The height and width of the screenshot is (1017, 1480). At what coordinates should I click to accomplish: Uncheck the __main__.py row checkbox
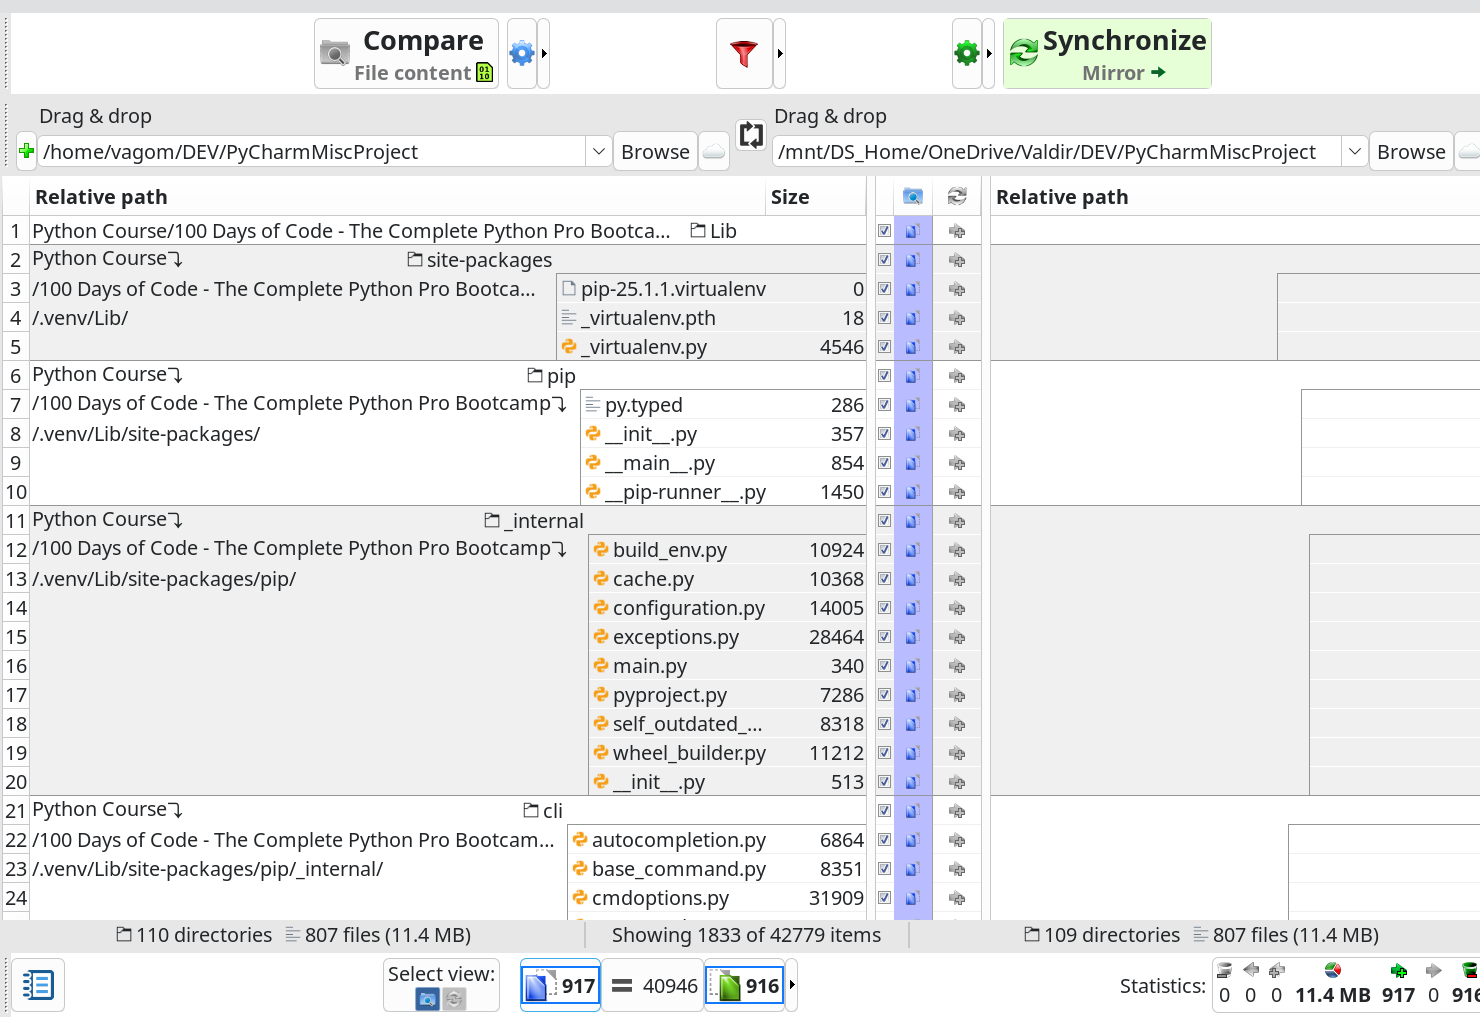point(884,463)
